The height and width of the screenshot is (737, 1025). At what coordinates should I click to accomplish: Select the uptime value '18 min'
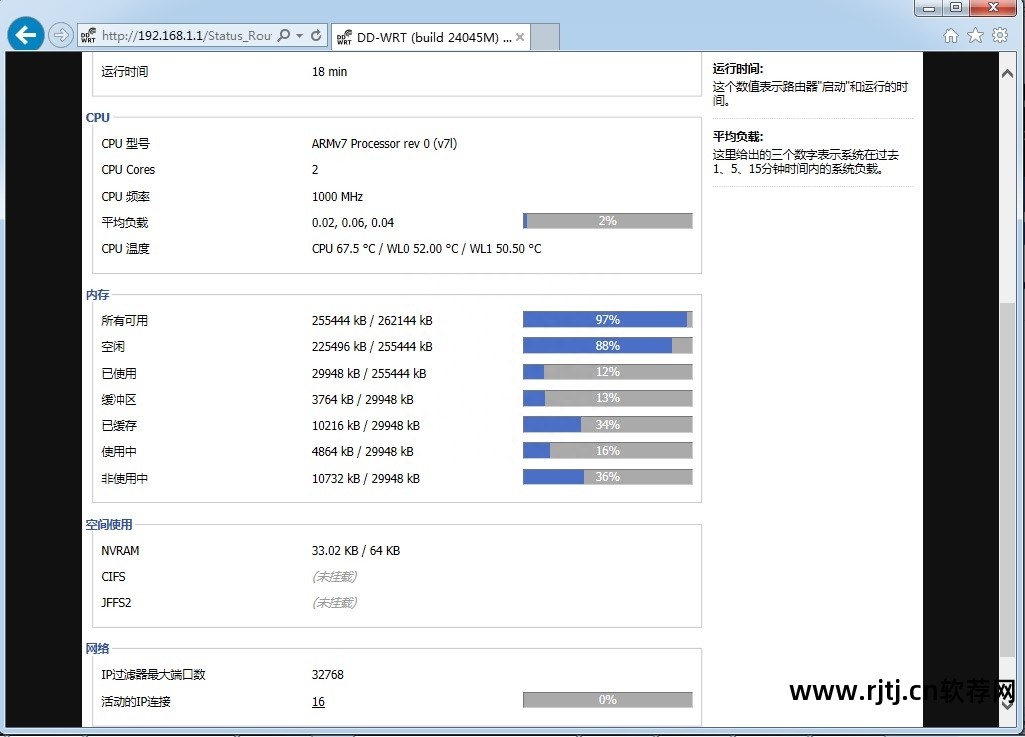329,72
